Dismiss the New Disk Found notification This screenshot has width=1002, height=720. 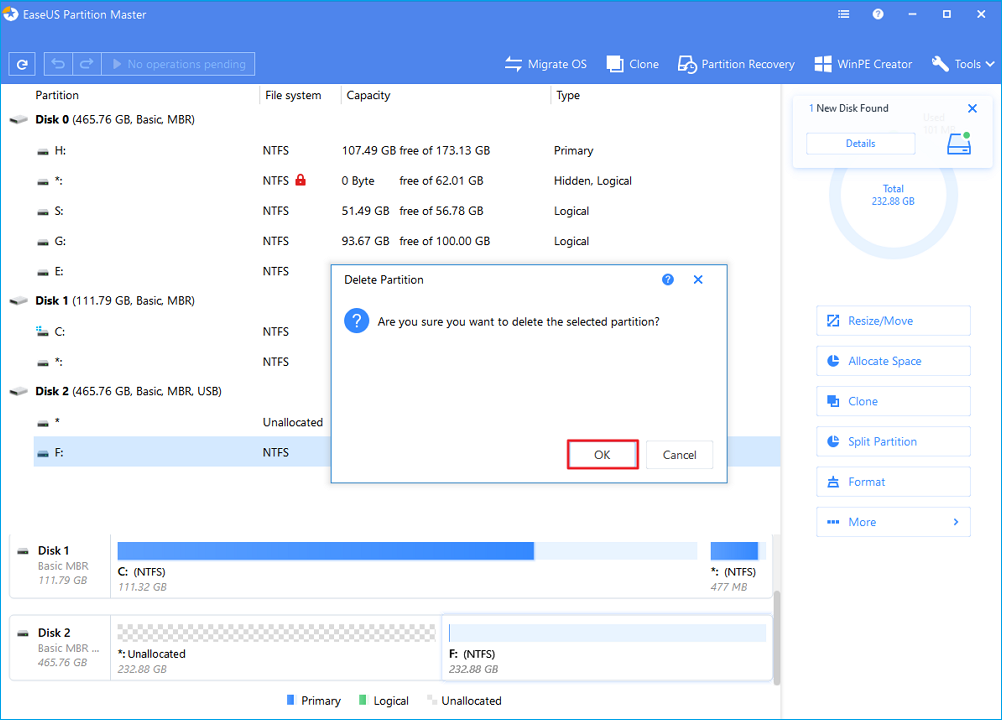coord(972,108)
